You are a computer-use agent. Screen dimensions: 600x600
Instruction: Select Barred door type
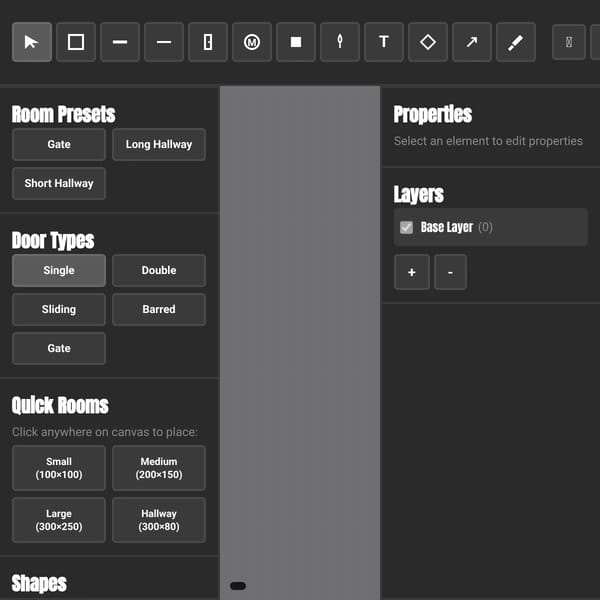coord(159,309)
